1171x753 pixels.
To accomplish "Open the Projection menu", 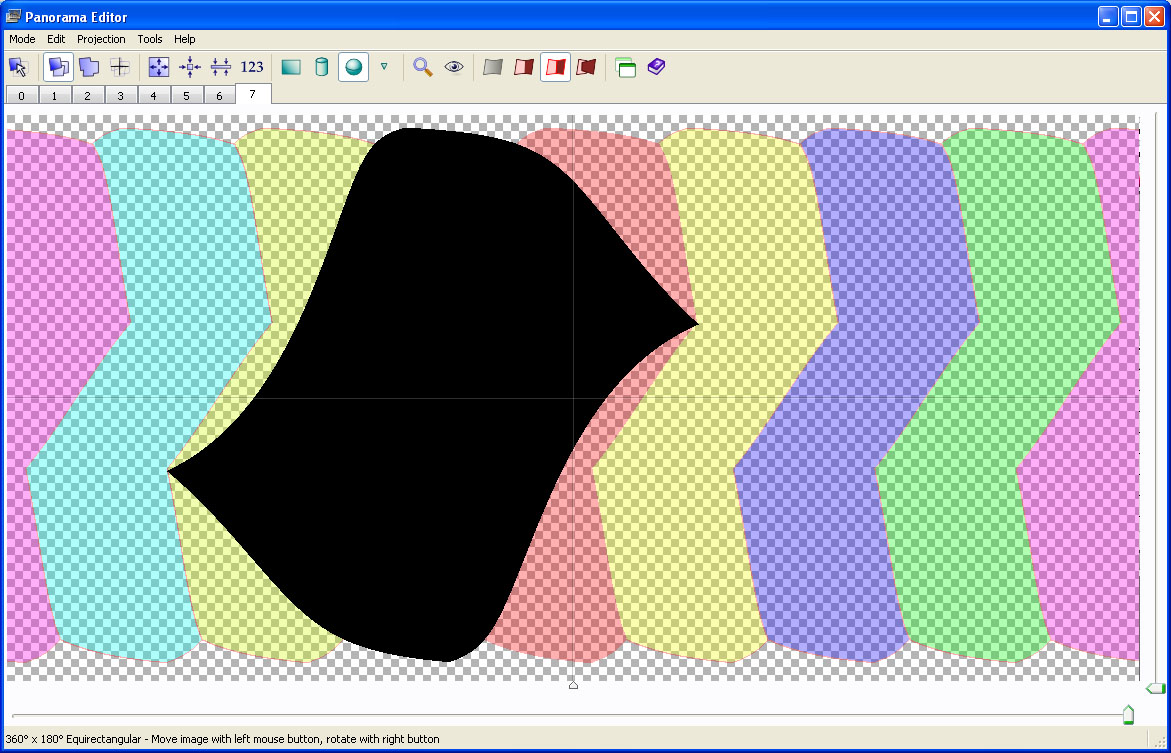I will click(101, 39).
